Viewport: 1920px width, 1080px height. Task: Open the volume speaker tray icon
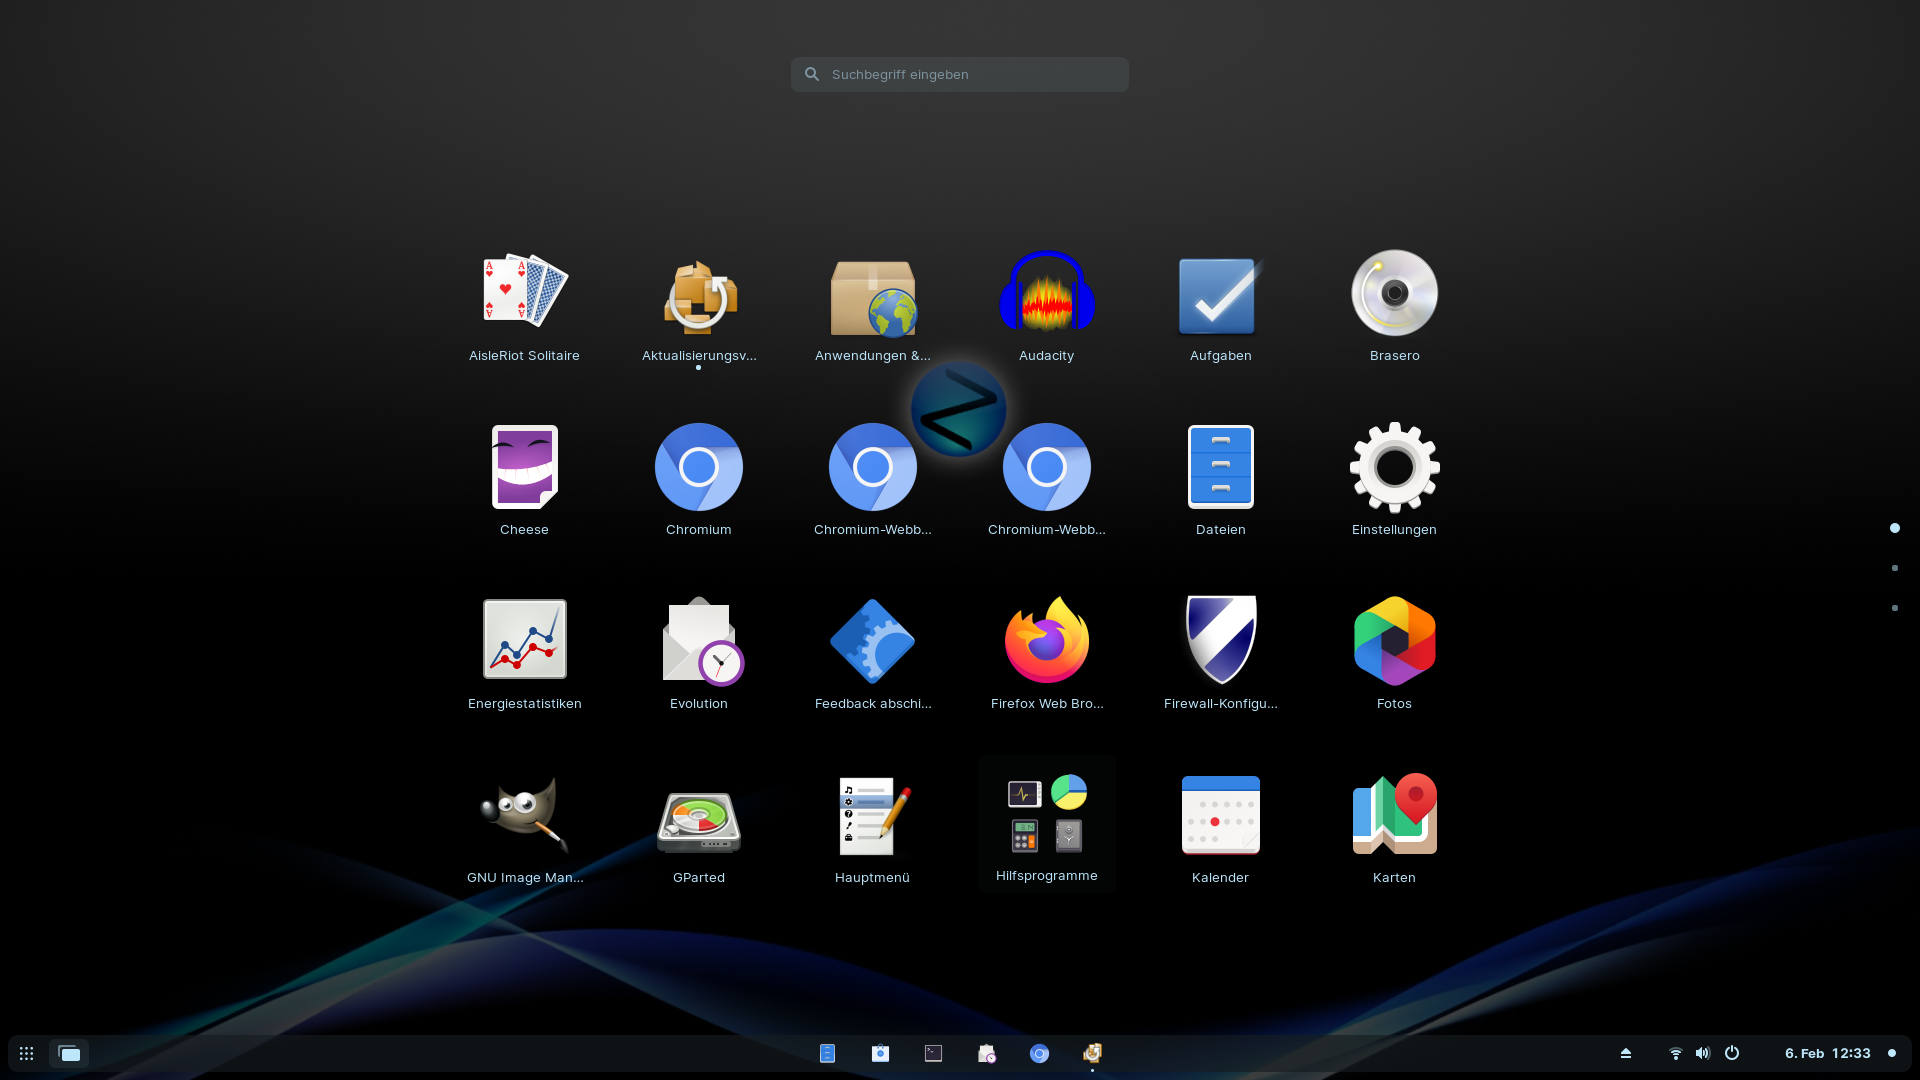point(1703,1053)
